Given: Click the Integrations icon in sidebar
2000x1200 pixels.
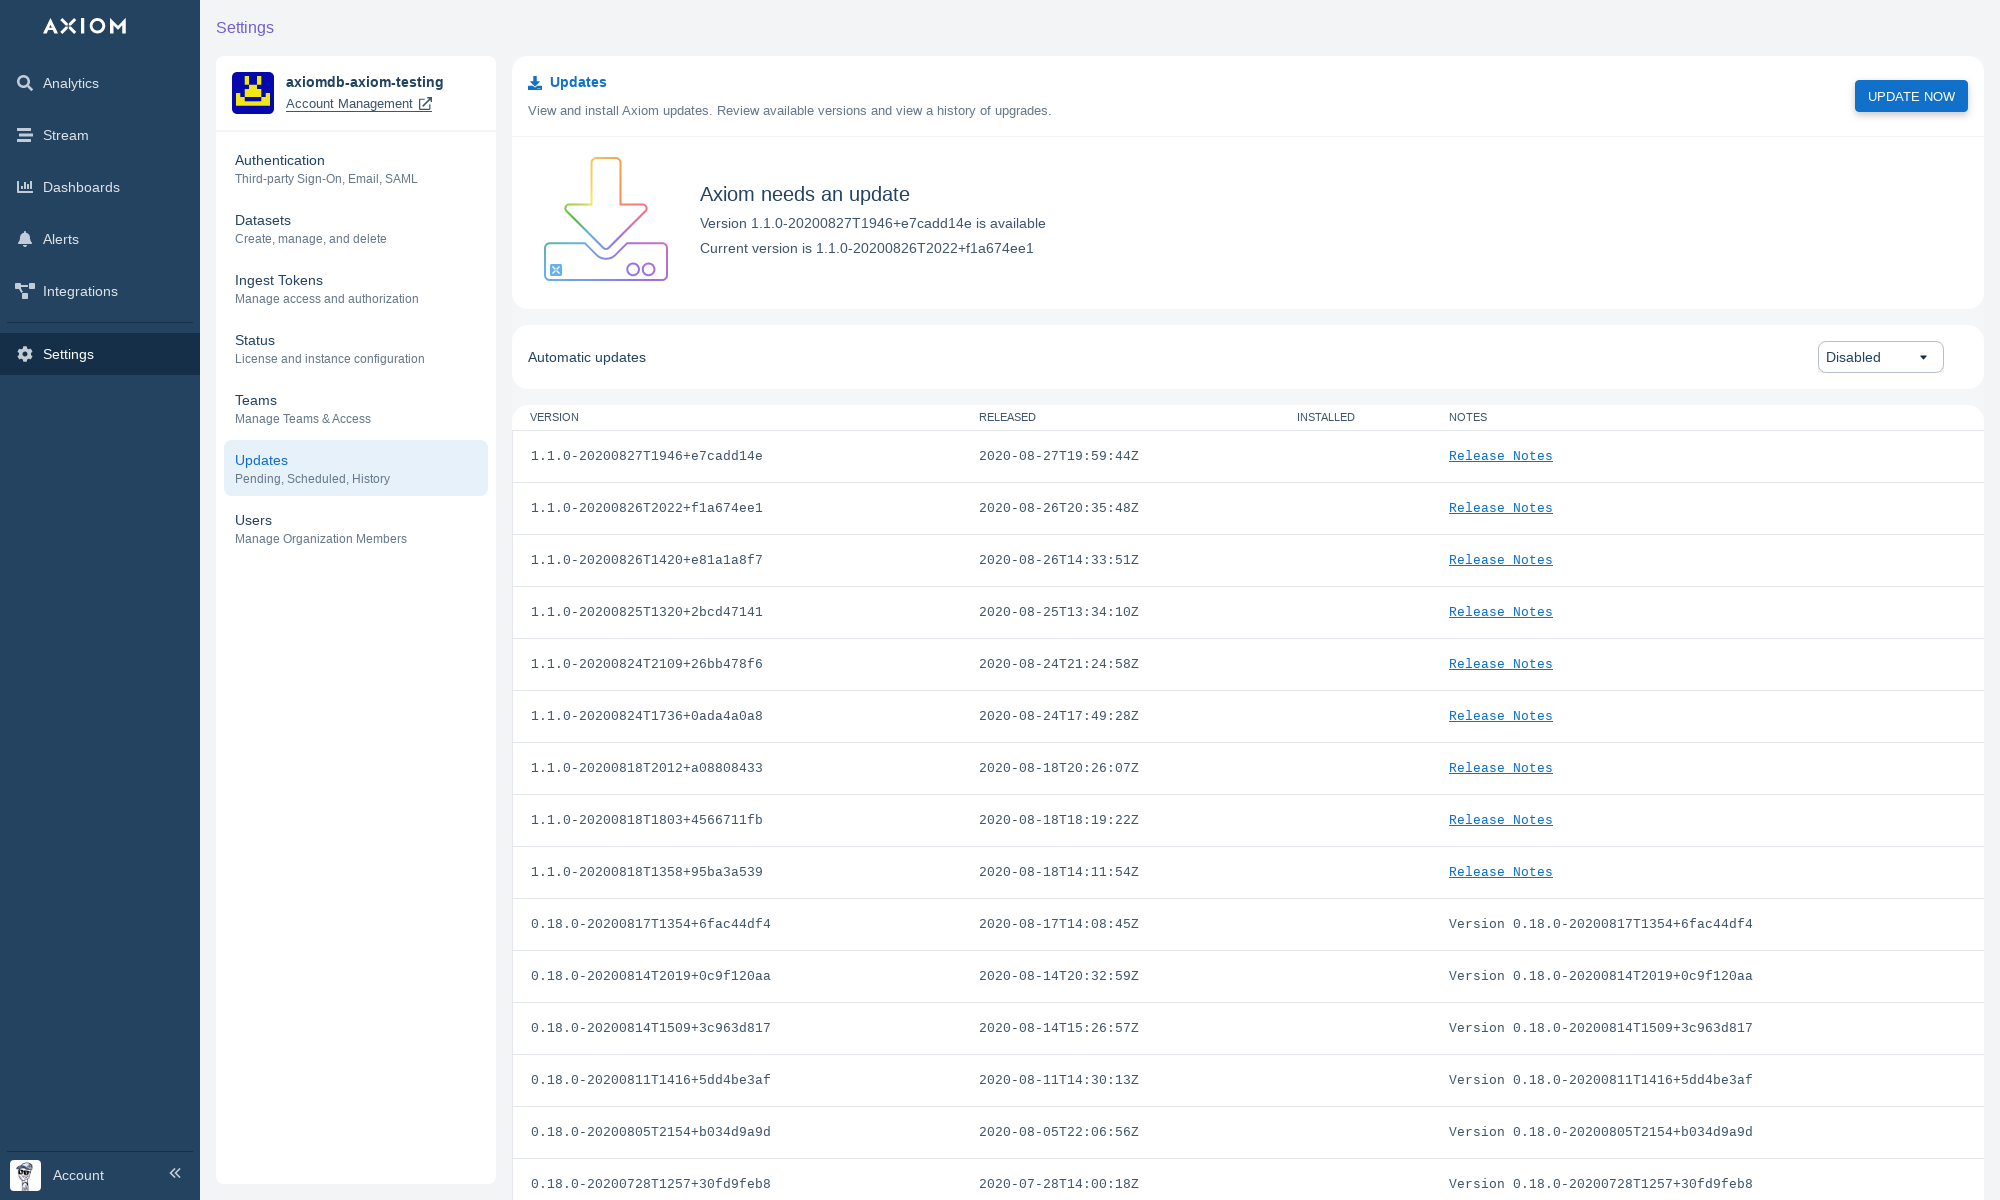Looking at the screenshot, I should (25, 291).
